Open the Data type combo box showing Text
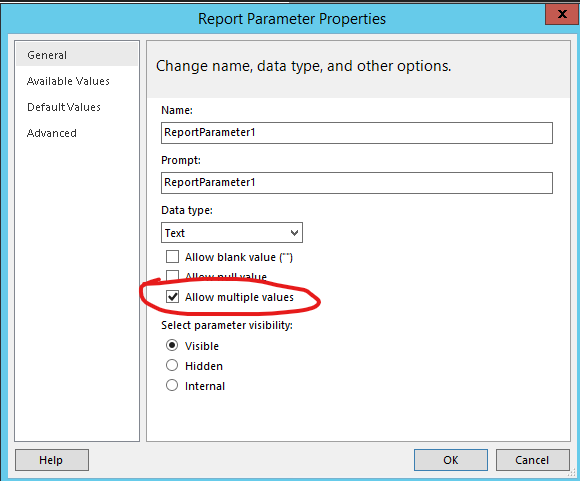Image resolution: width=580 pixels, height=481 pixels. [232, 233]
